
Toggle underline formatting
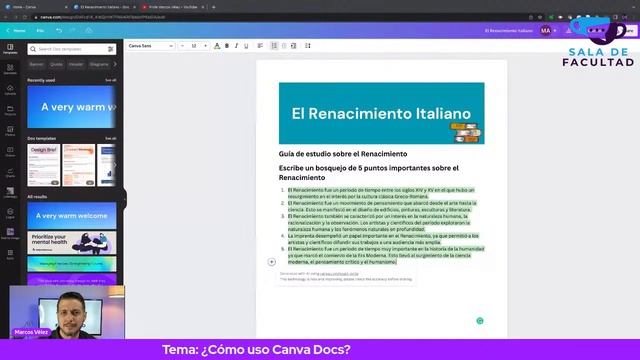pyautogui.click(x=246, y=46)
